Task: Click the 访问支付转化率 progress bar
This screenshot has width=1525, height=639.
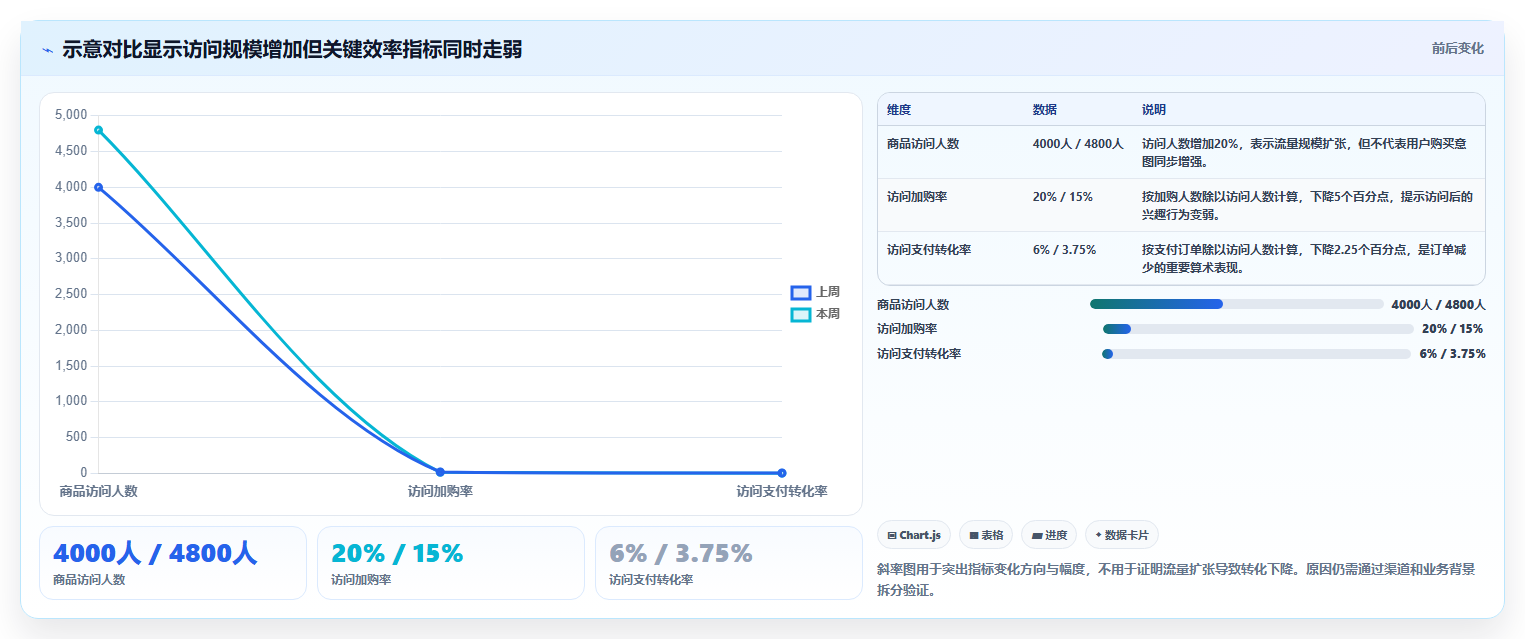Action: pyautogui.click(x=1256, y=354)
